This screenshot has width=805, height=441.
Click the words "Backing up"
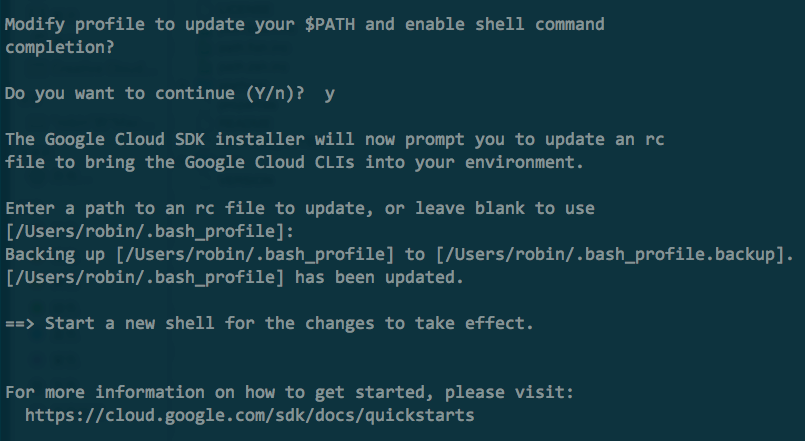(54, 254)
